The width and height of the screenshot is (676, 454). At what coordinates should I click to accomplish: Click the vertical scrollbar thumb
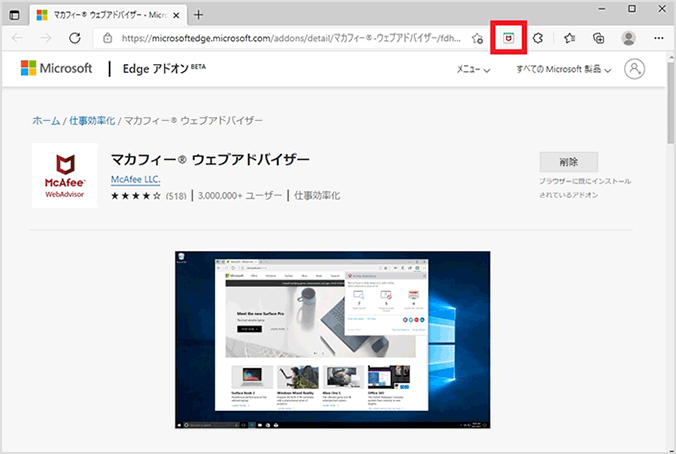coord(670,103)
